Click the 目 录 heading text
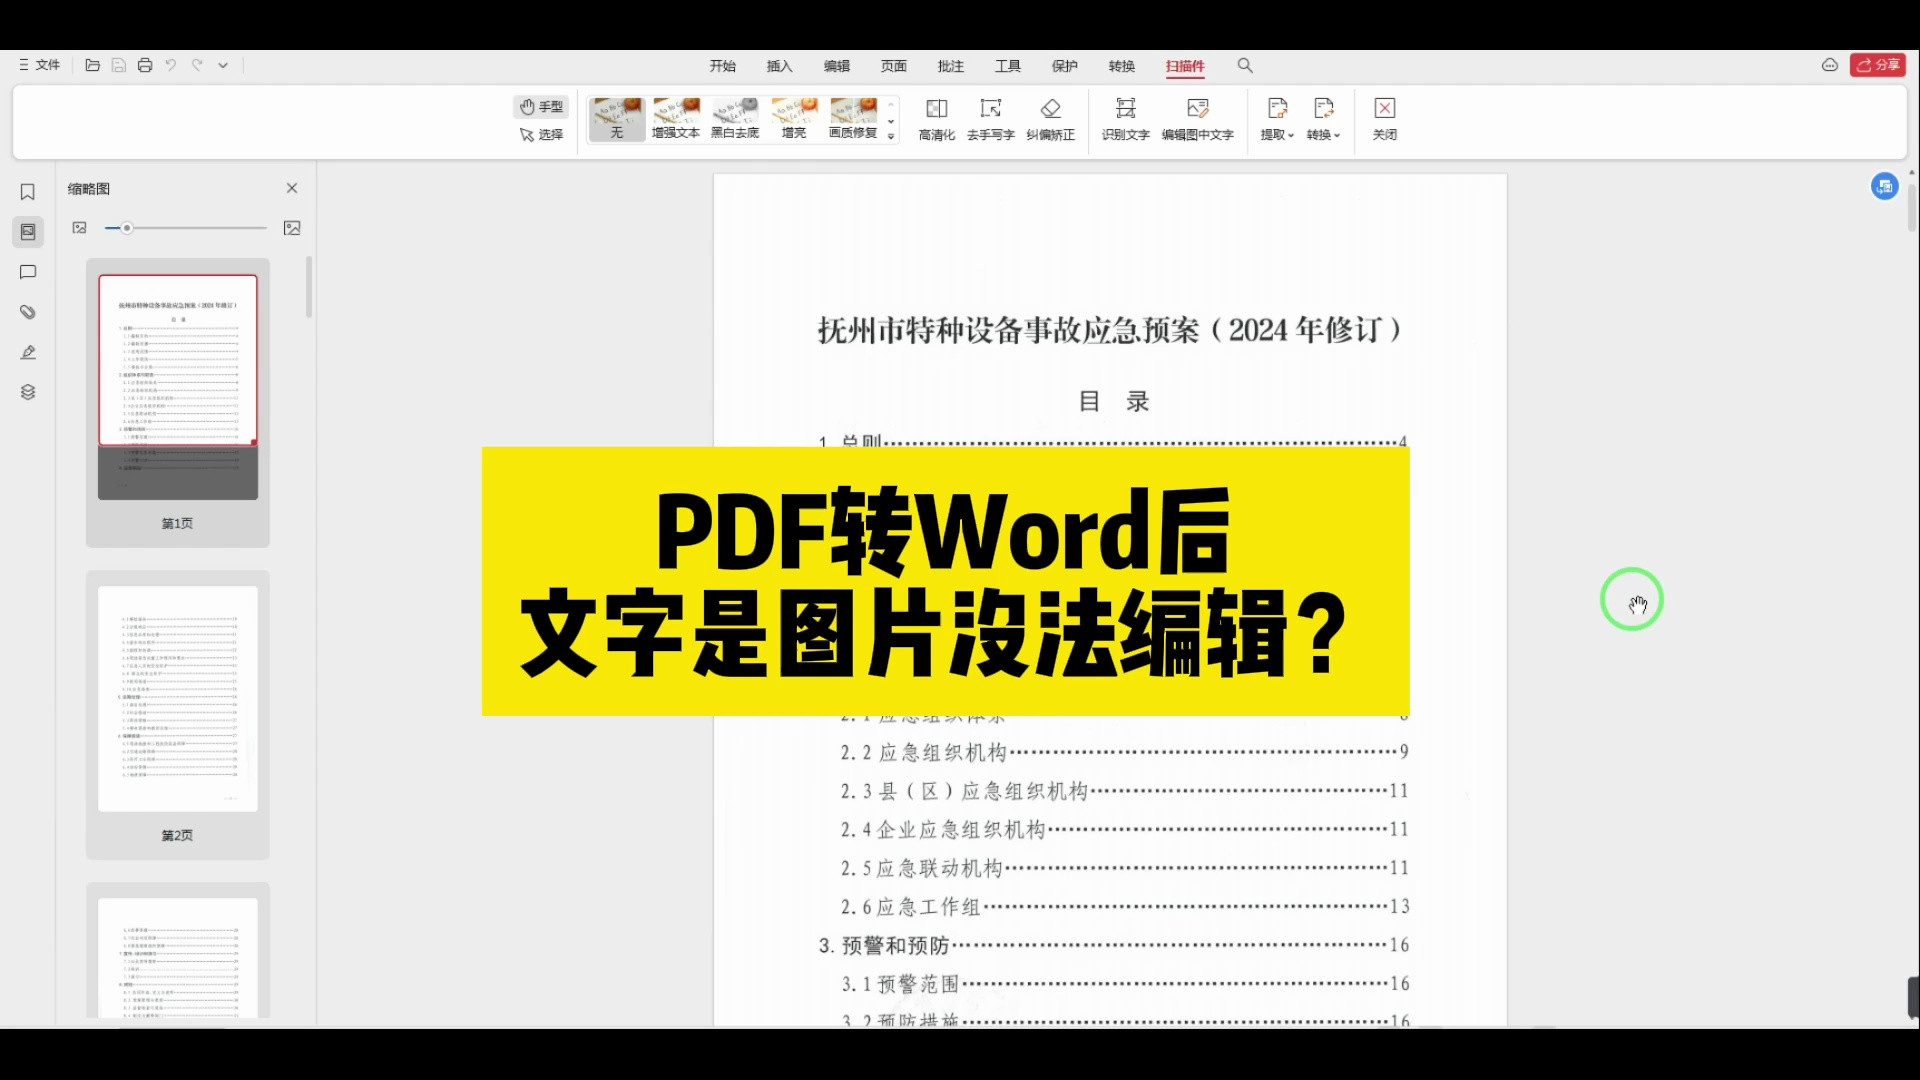 (x=1113, y=402)
